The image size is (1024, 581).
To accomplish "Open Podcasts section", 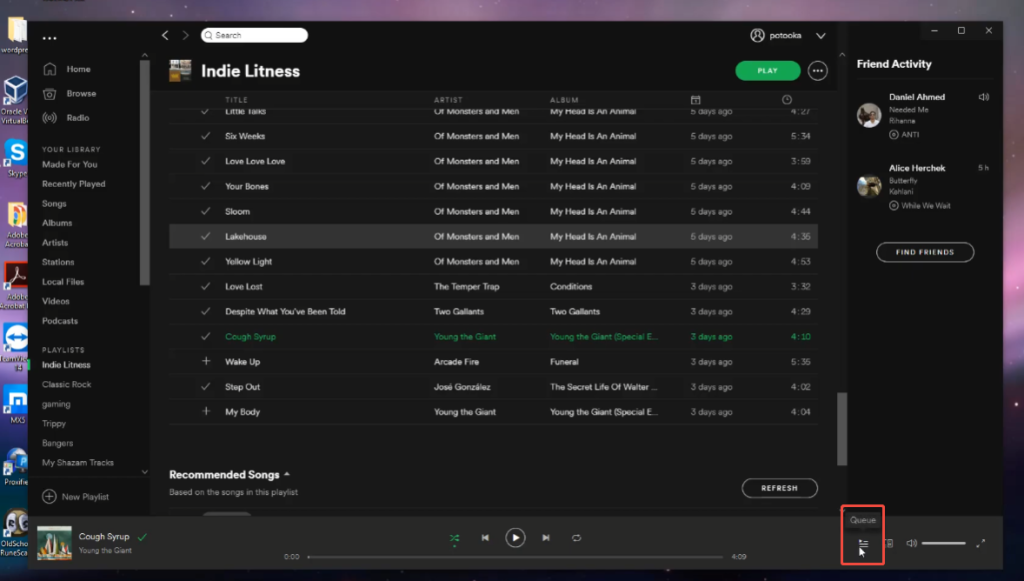I will [60, 321].
